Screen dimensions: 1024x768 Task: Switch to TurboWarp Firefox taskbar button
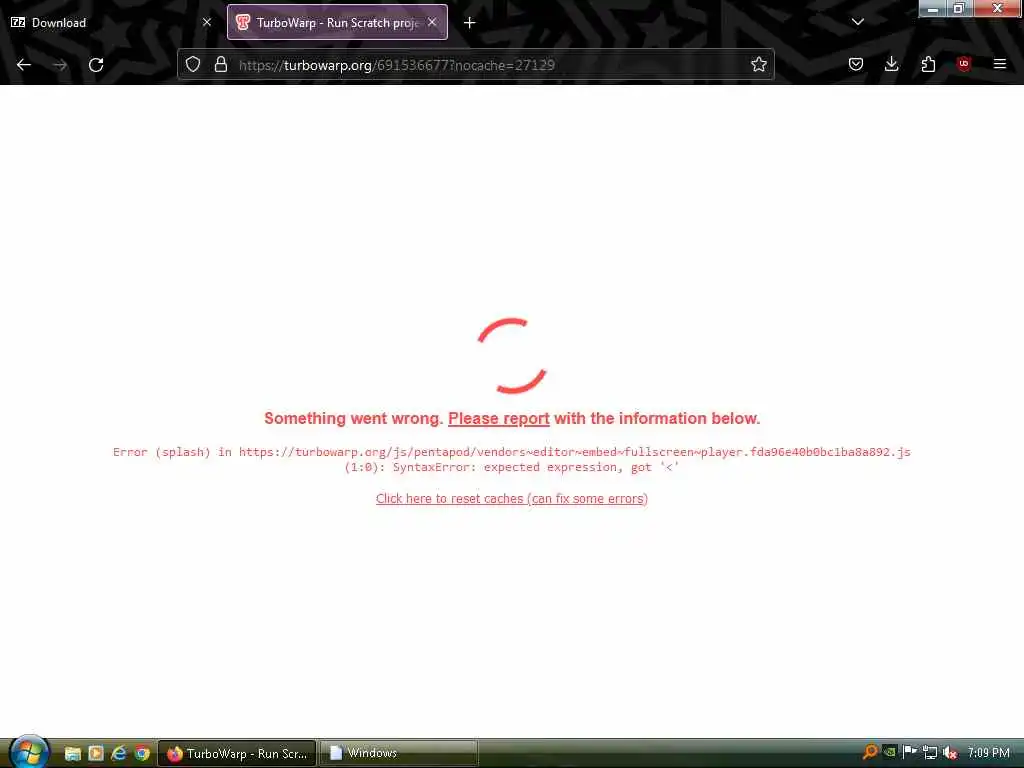(x=236, y=754)
